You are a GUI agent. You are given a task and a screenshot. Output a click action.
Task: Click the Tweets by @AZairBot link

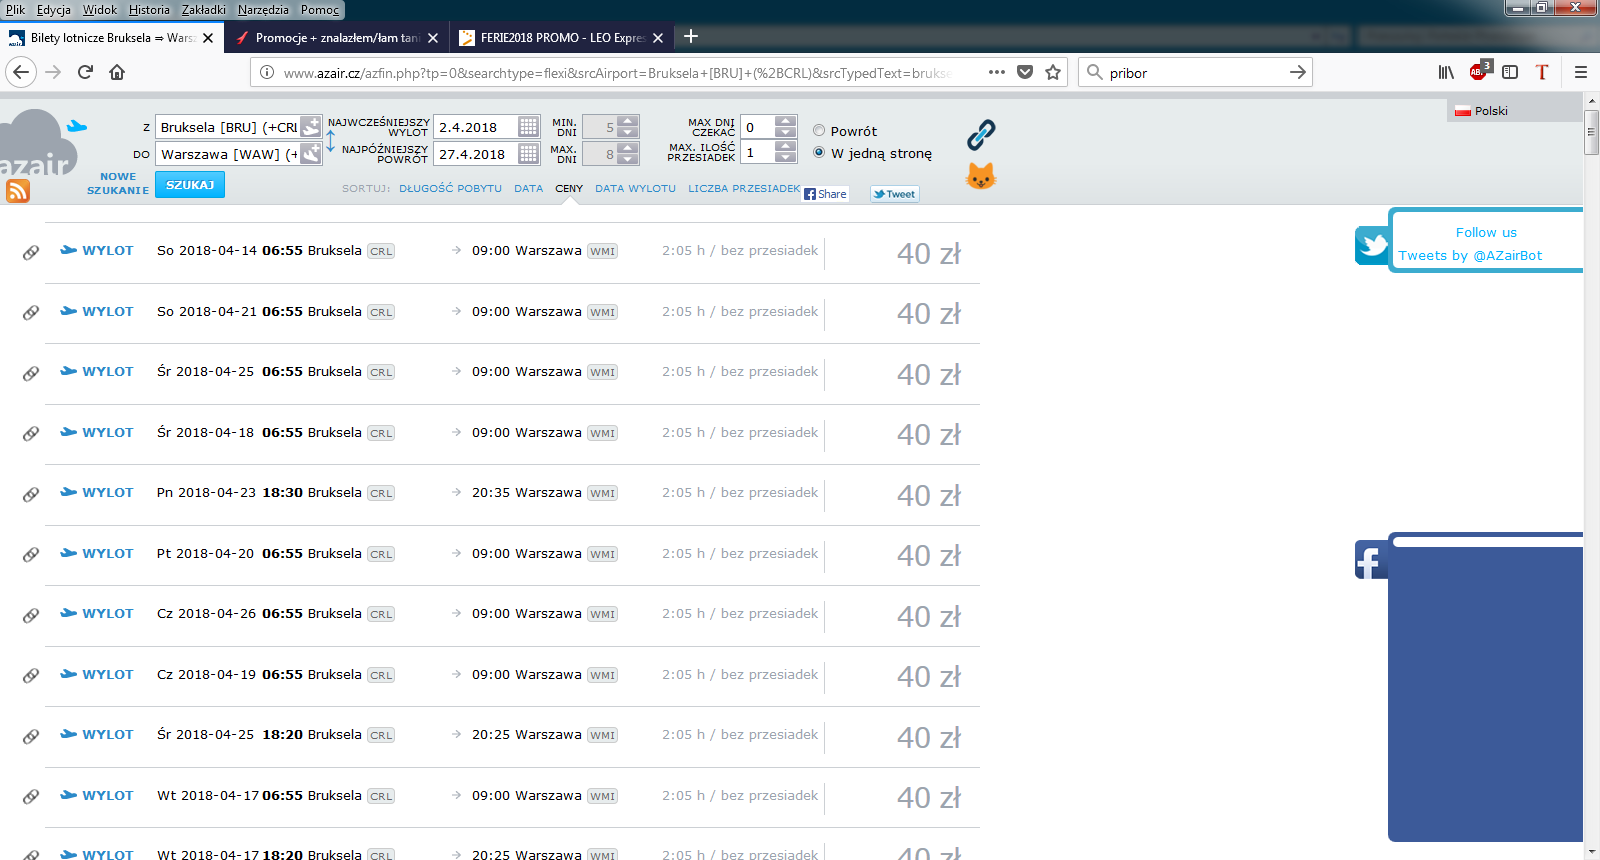[1470, 255]
